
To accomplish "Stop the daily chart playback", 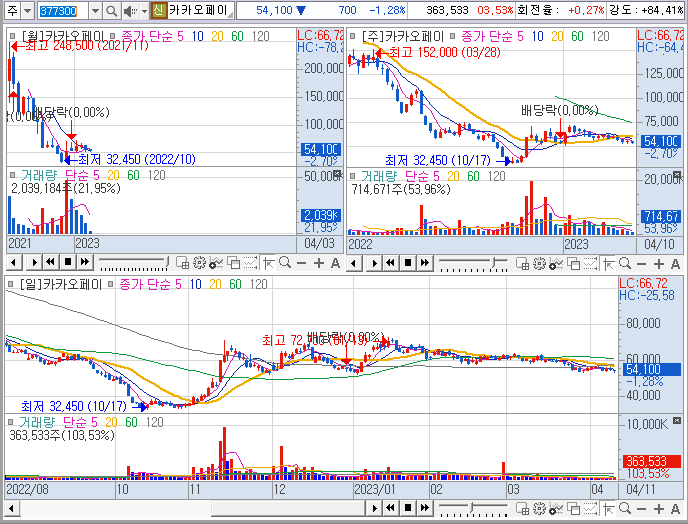I will [408, 508].
